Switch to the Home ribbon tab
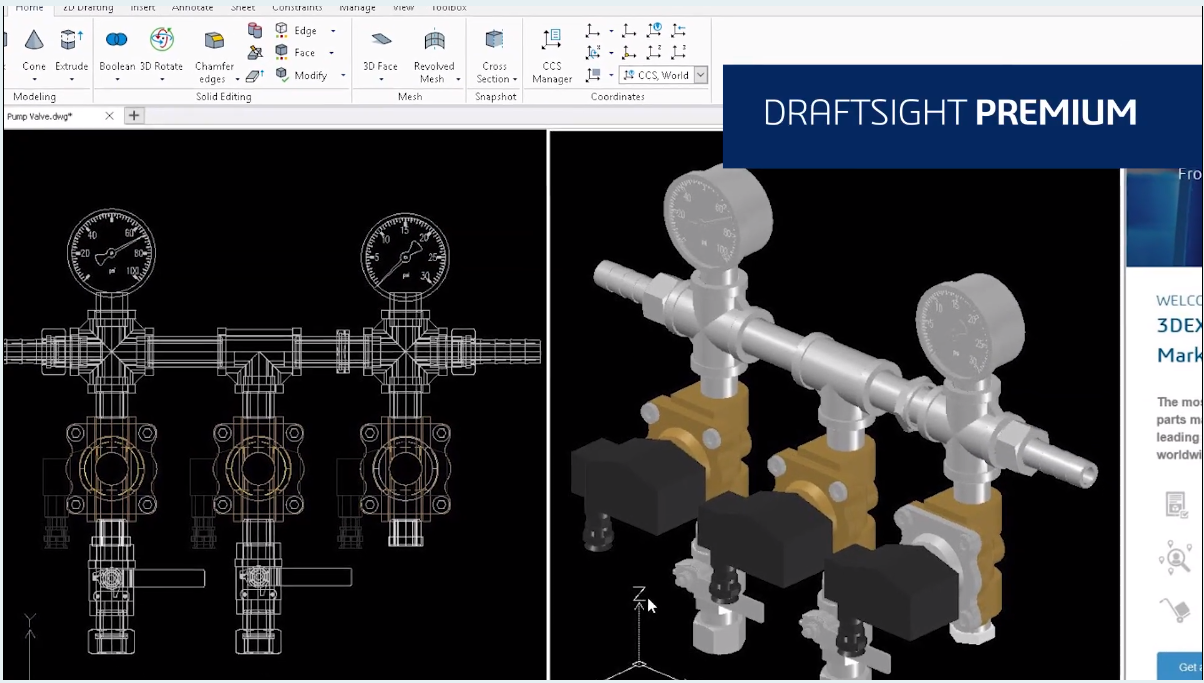1204x683 pixels. (x=29, y=7)
